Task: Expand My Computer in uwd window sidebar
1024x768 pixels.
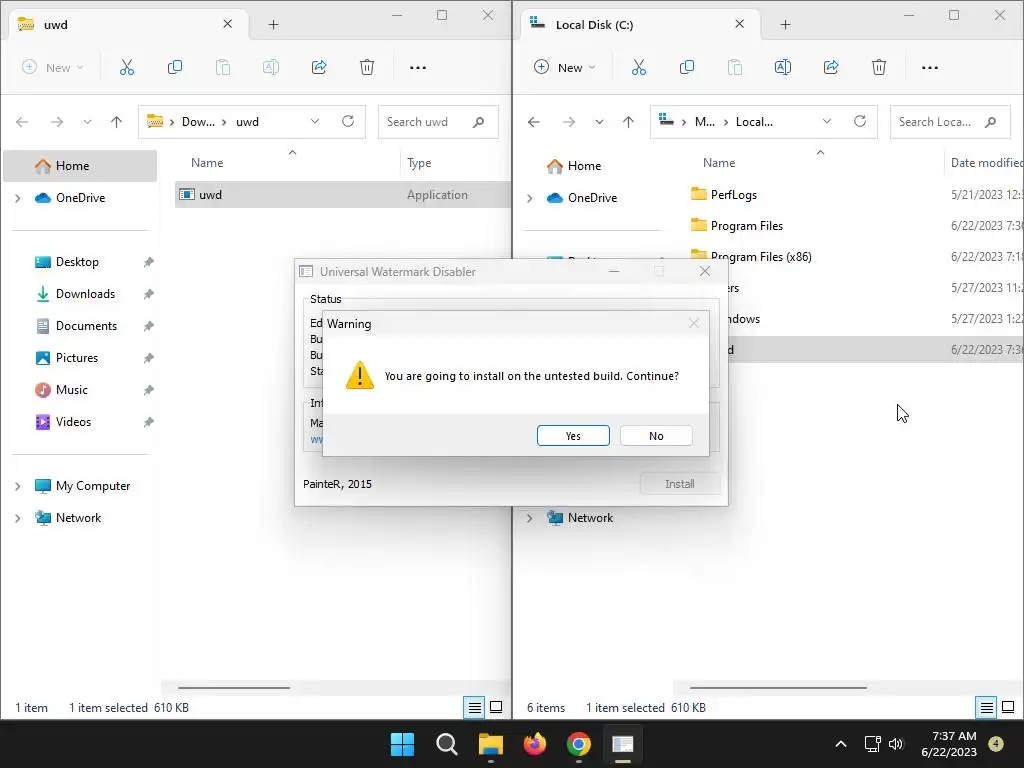Action: coord(18,486)
